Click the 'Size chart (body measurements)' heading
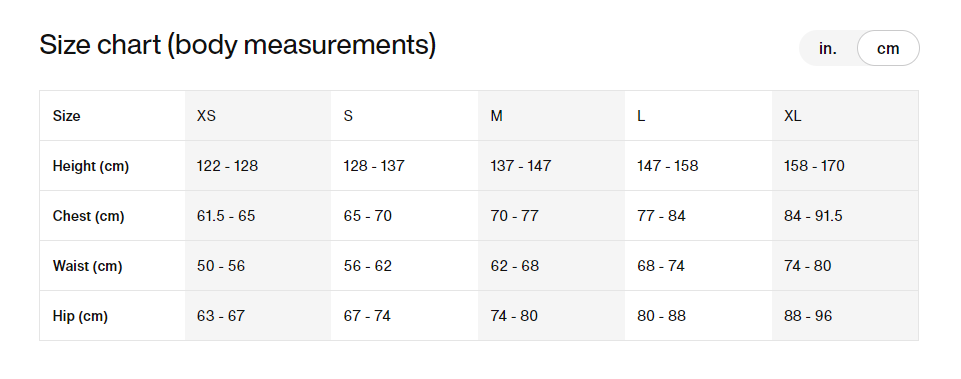Image resolution: width=961 pixels, height=379 pixels. click(238, 45)
